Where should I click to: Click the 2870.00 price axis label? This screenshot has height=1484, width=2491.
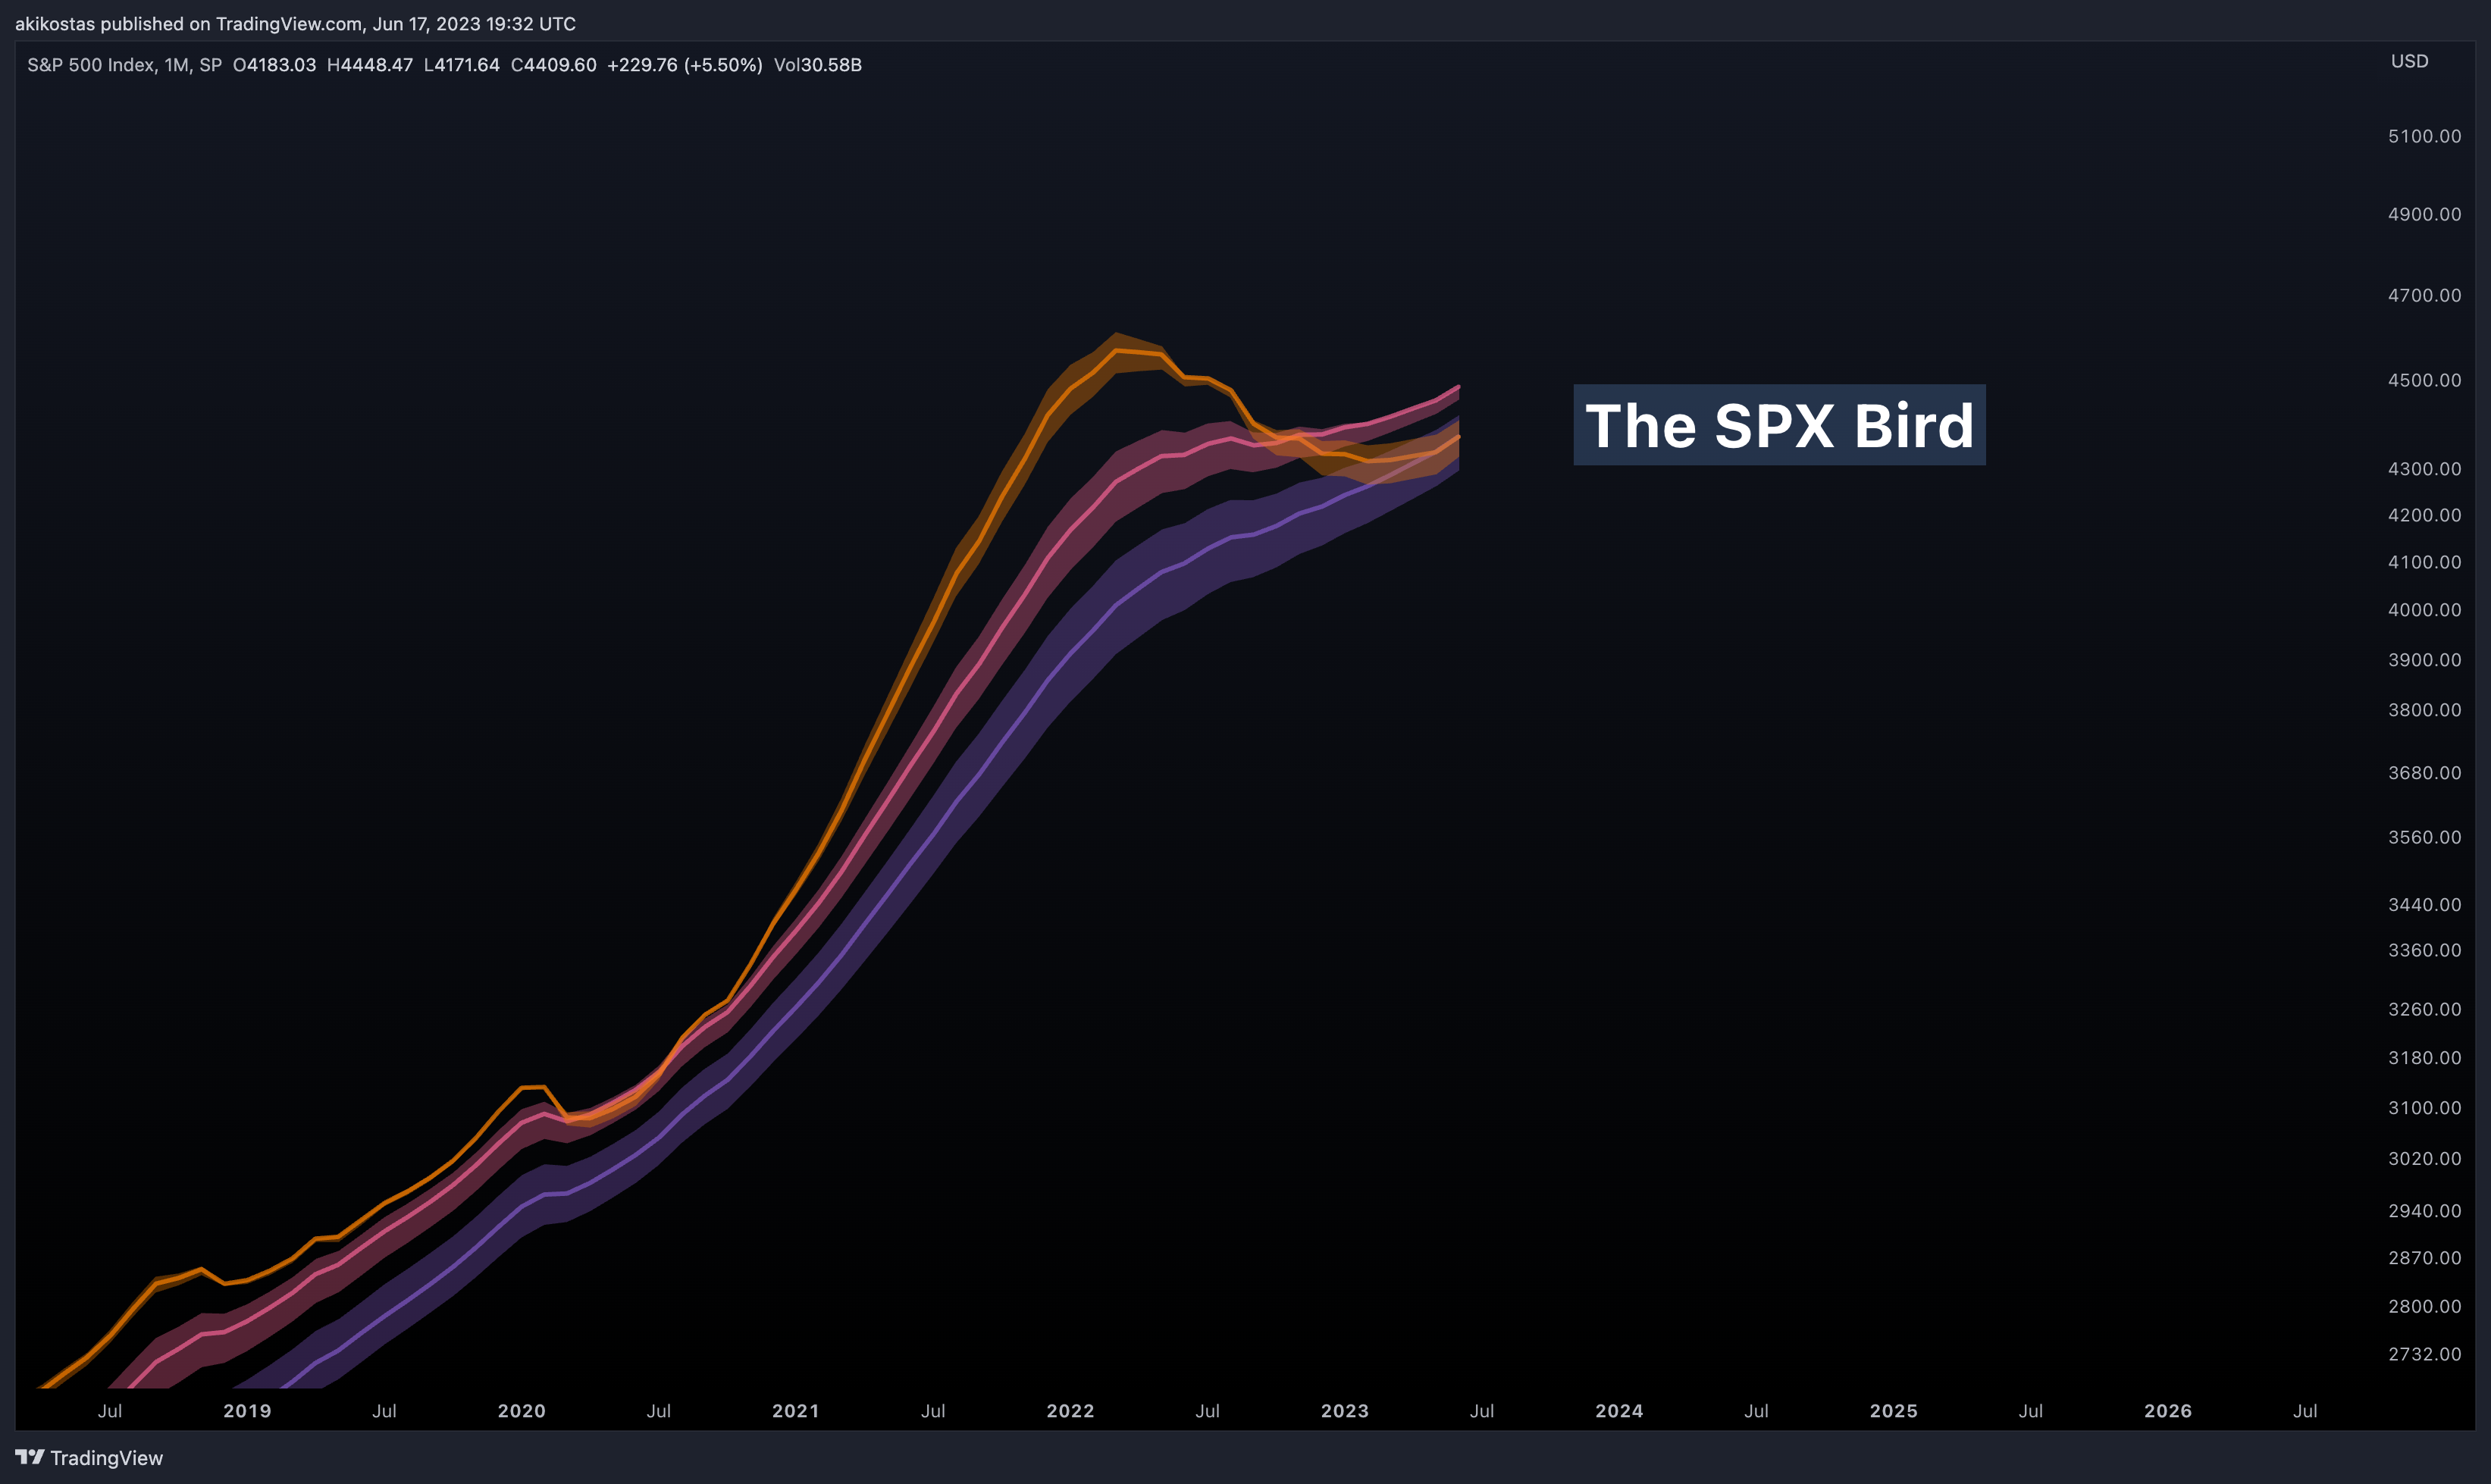[2424, 1258]
